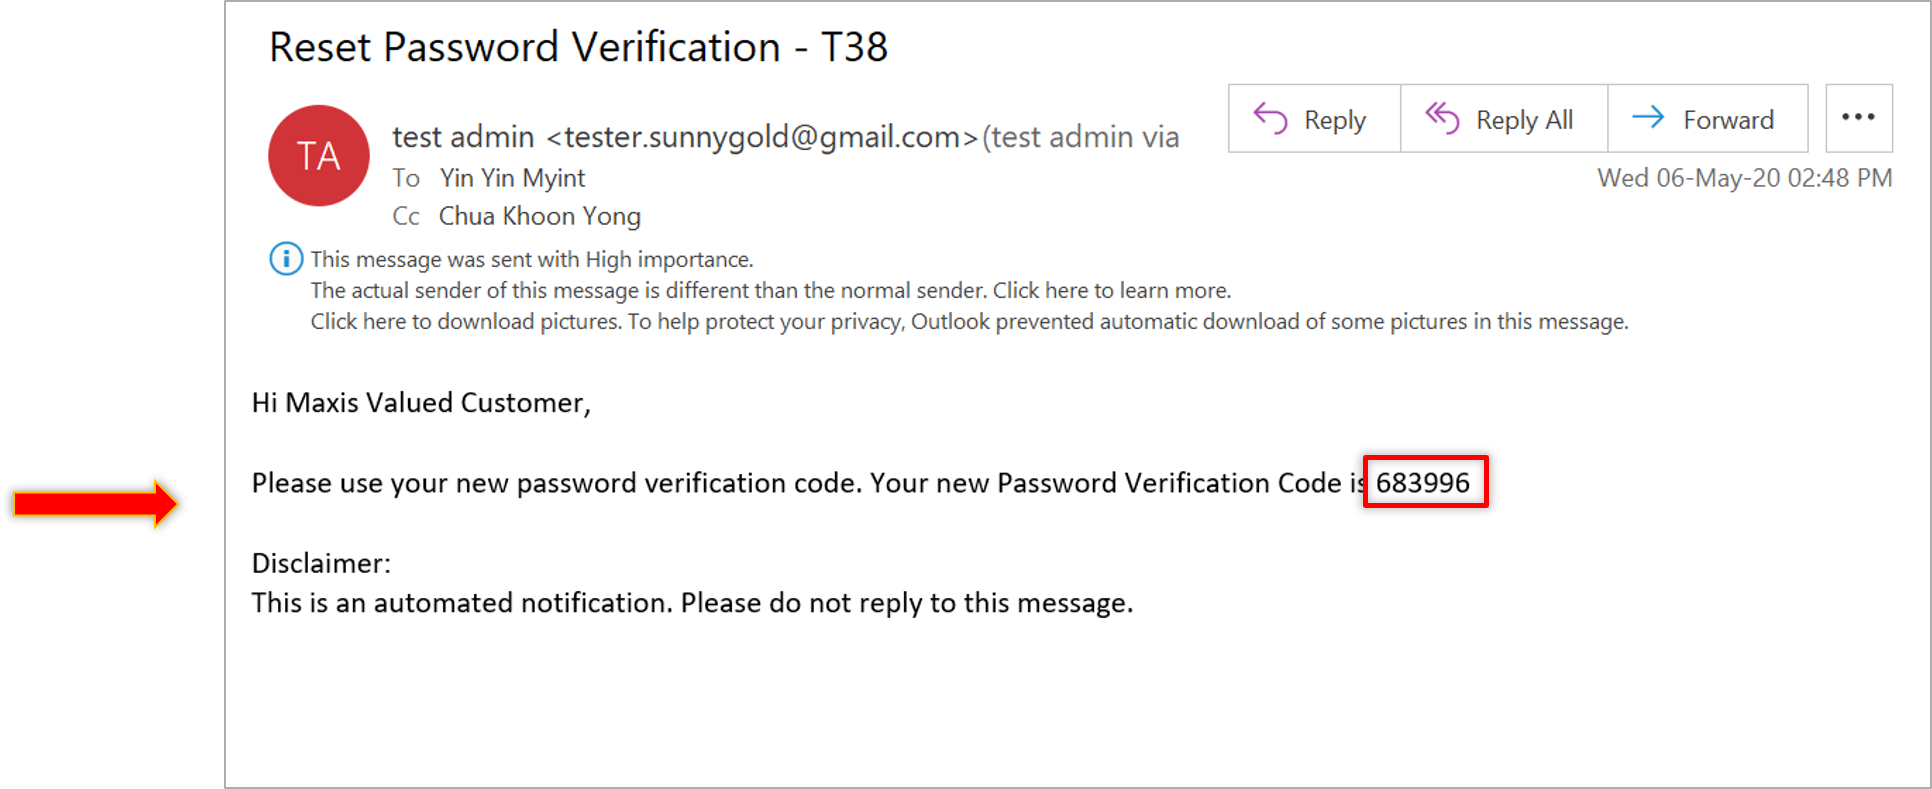Click the received date Wed 06-May-20
The width and height of the screenshot is (1932, 789).
click(1744, 178)
